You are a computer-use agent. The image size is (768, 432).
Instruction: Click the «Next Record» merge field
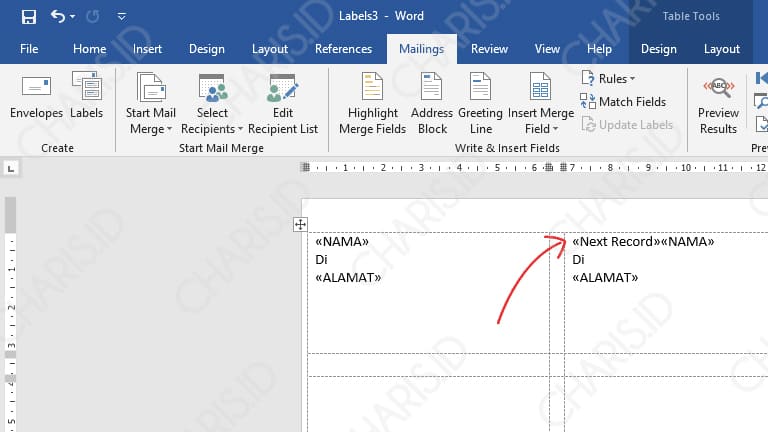click(x=616, y=241)
